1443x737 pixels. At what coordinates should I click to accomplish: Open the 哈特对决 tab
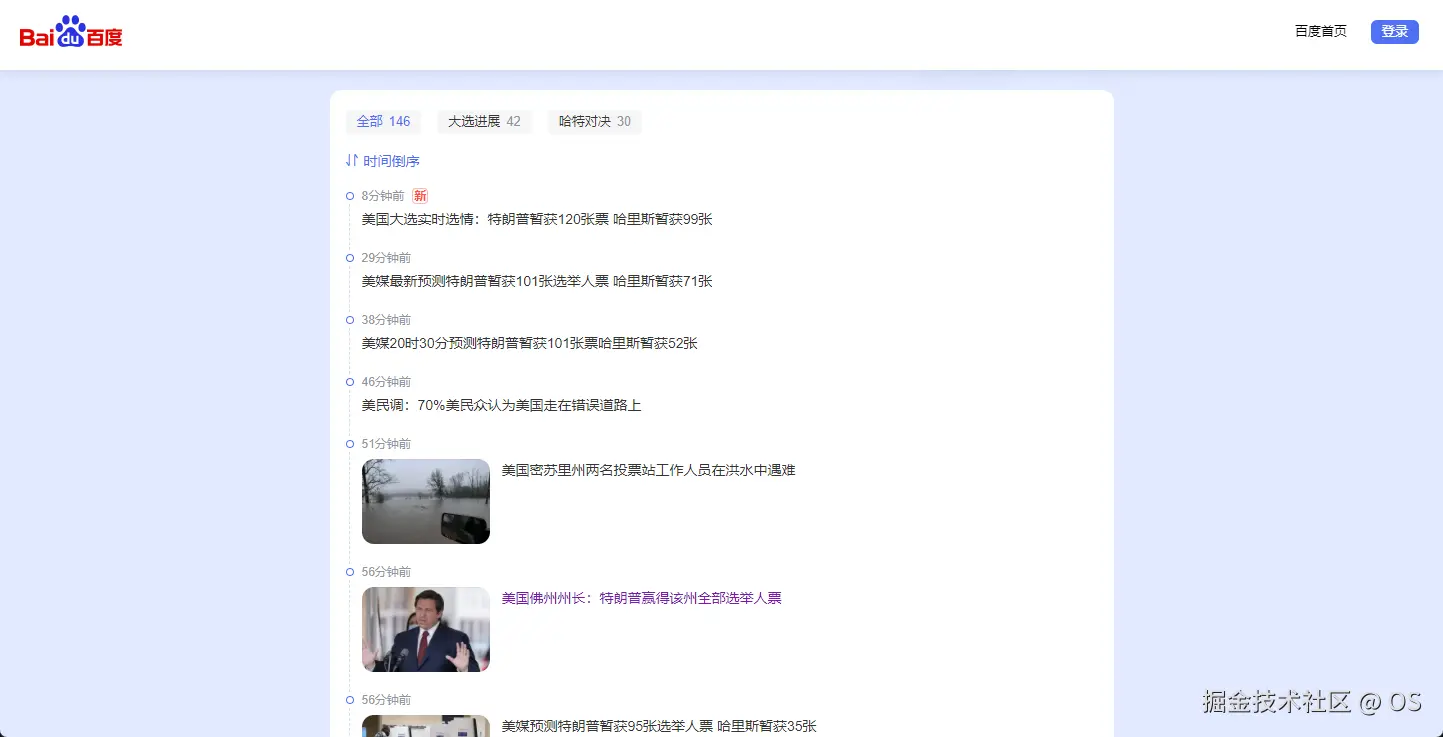pos(593,121)
